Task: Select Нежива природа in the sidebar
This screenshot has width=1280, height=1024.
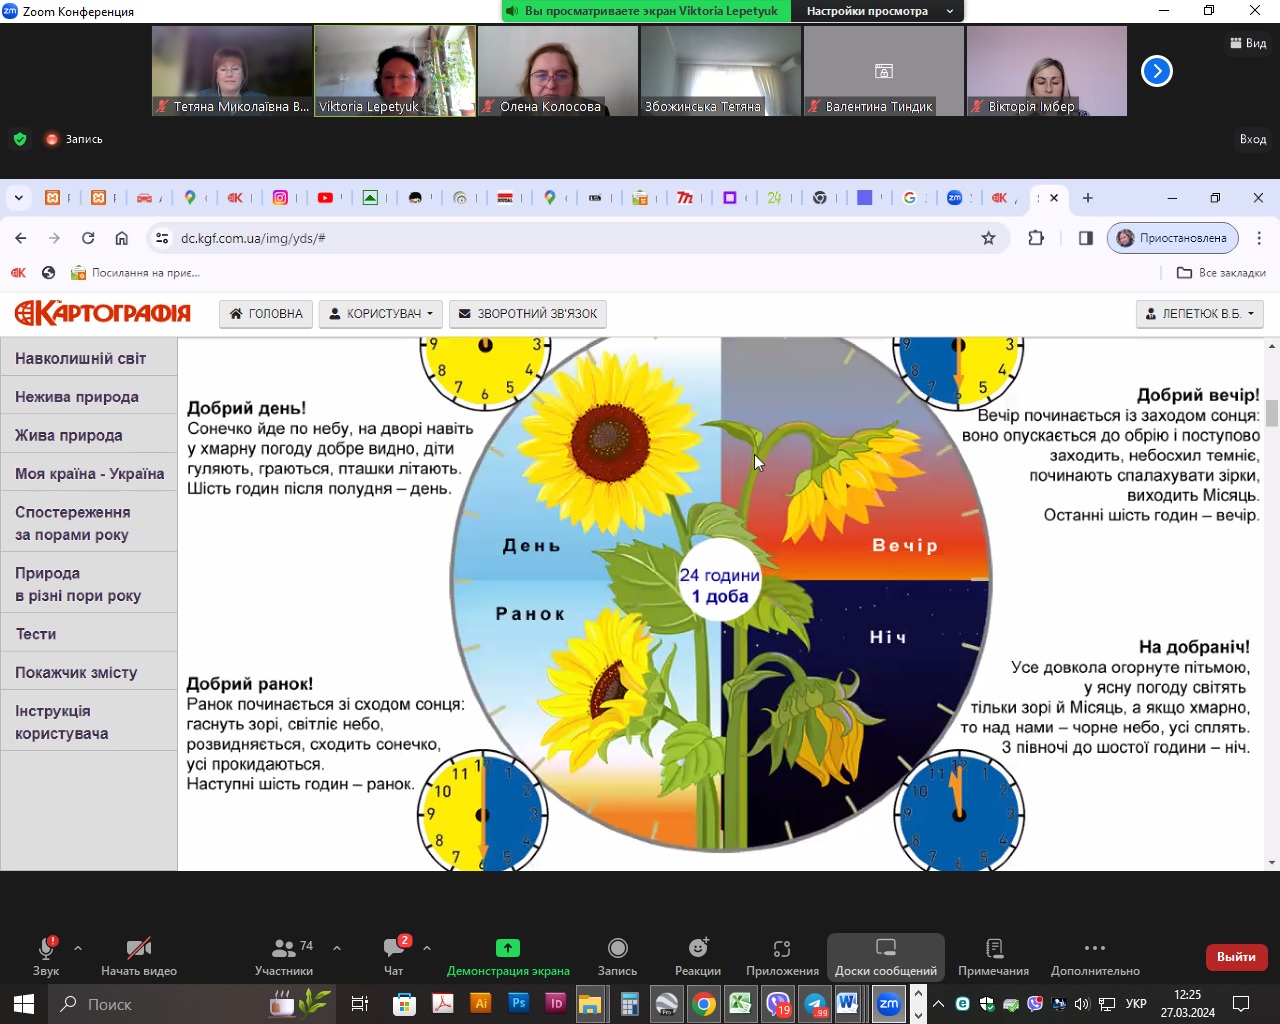Action: 77,397
